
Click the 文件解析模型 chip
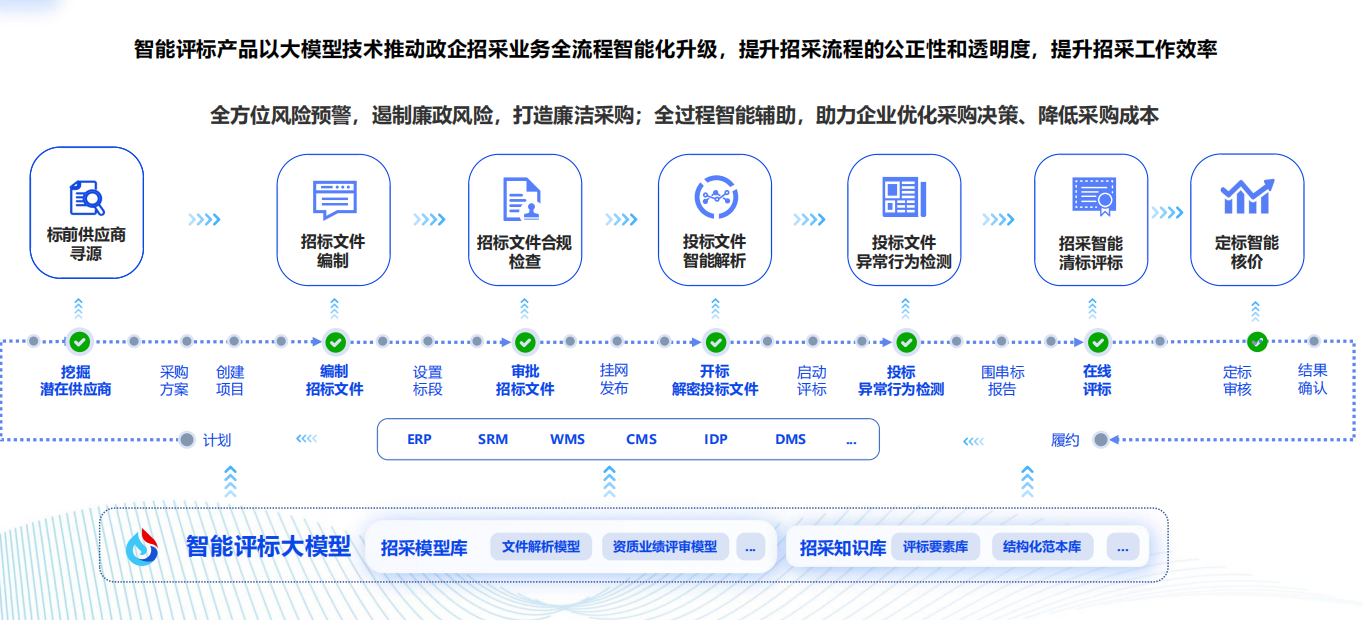[541, 547]
